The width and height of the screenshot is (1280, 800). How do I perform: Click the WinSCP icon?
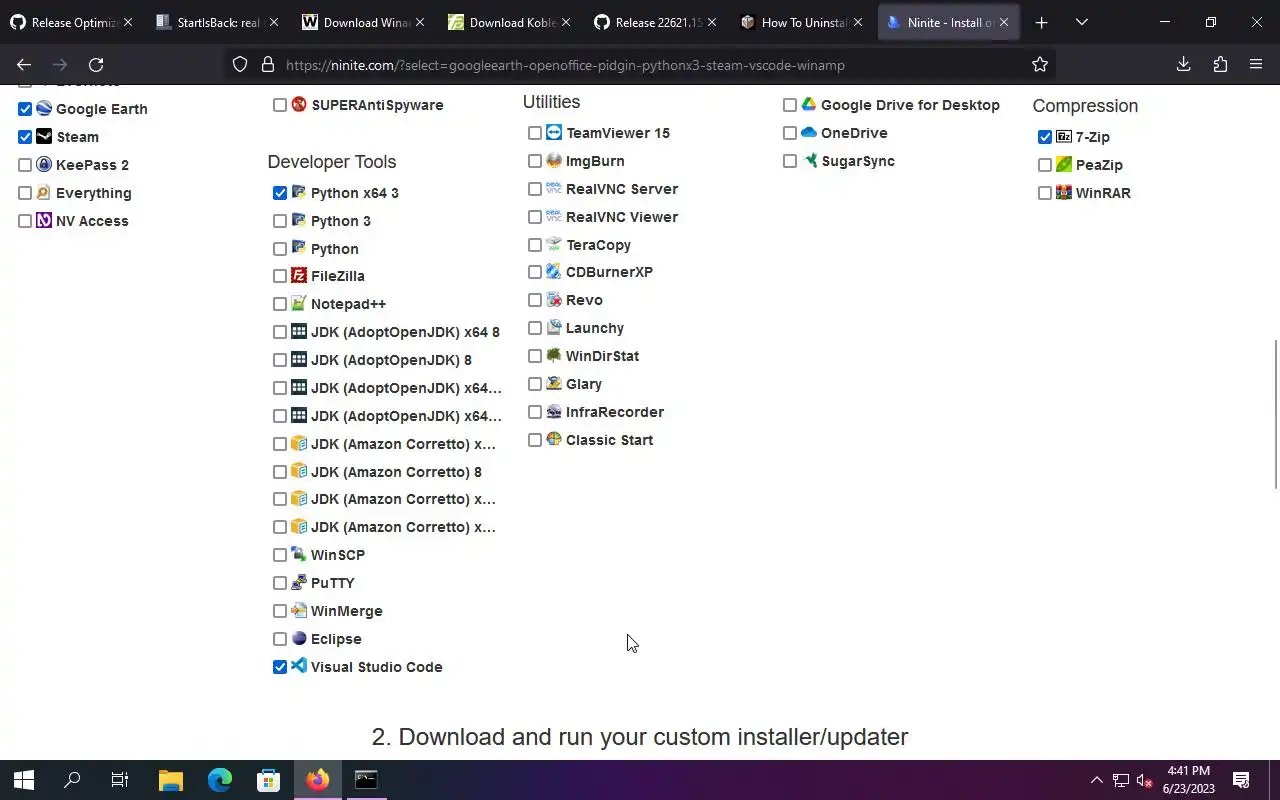tap(299, 554)
